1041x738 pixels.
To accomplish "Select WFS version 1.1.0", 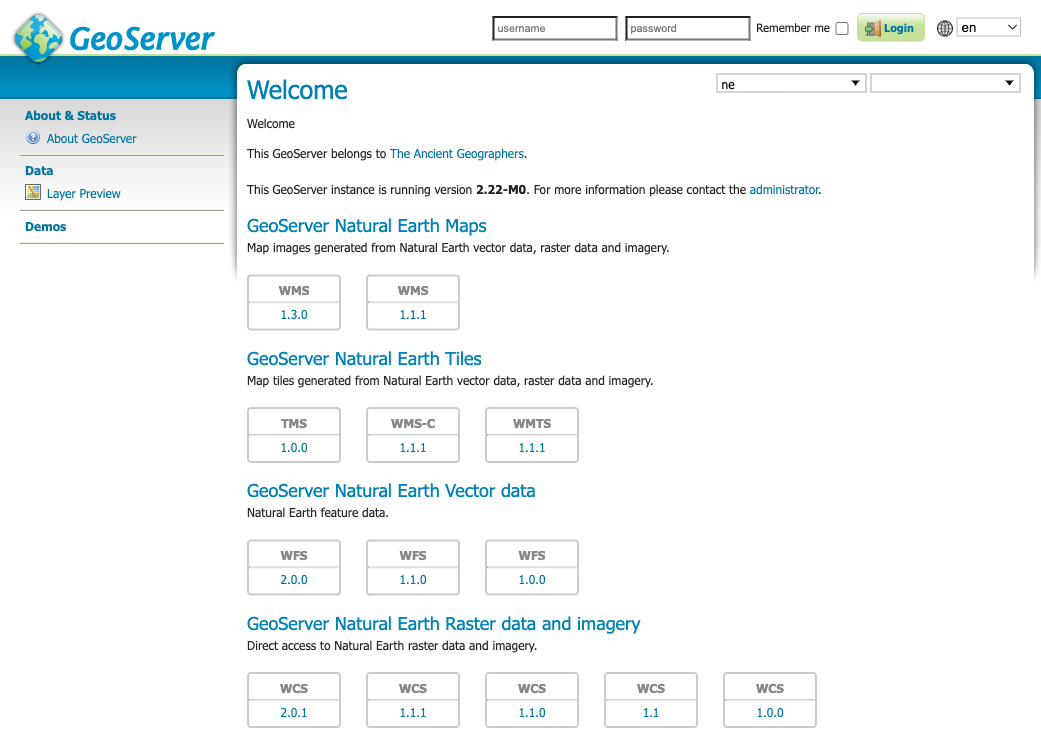I will tap(413, 580).
